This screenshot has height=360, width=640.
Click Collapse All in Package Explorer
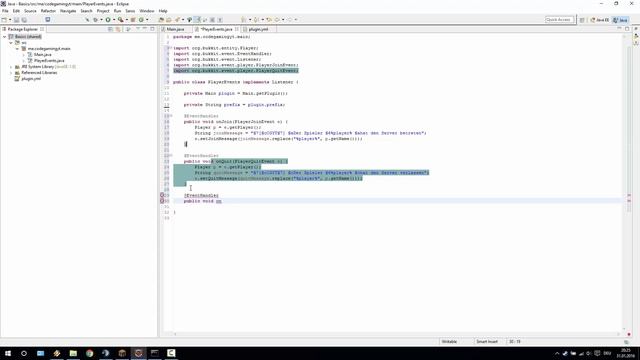(110, 29)
